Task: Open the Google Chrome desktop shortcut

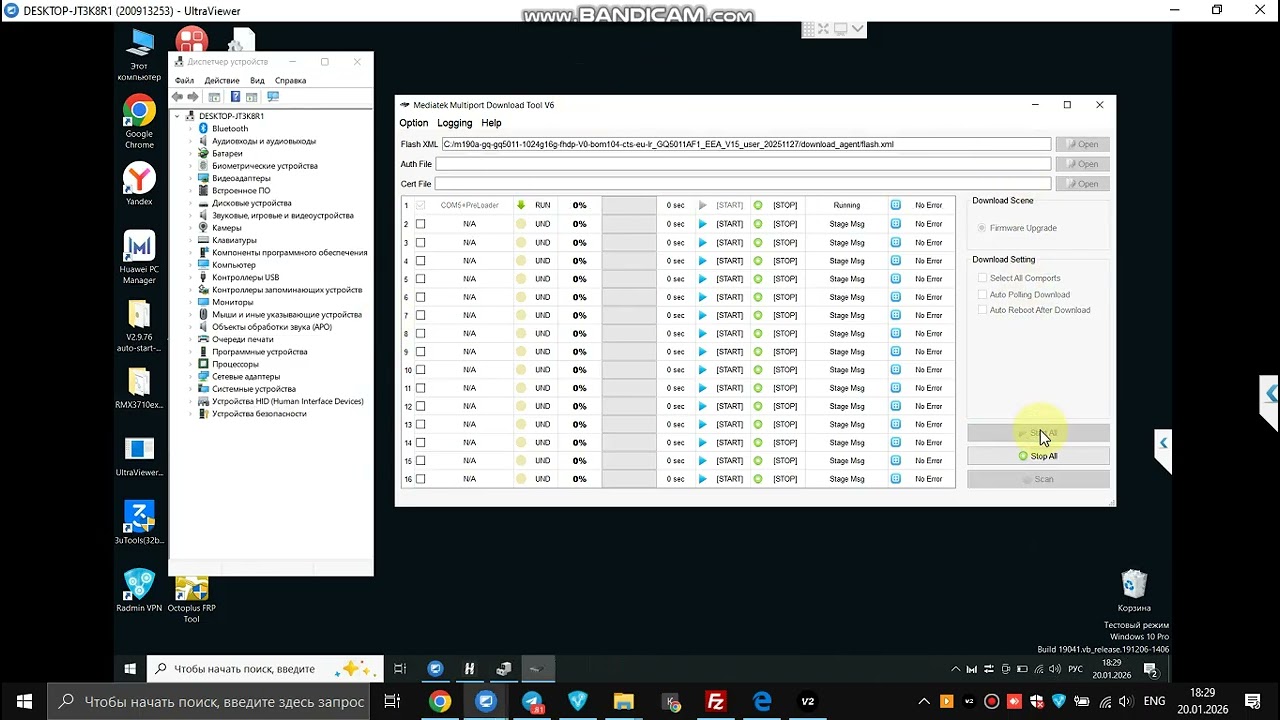Action: point(139,123)
